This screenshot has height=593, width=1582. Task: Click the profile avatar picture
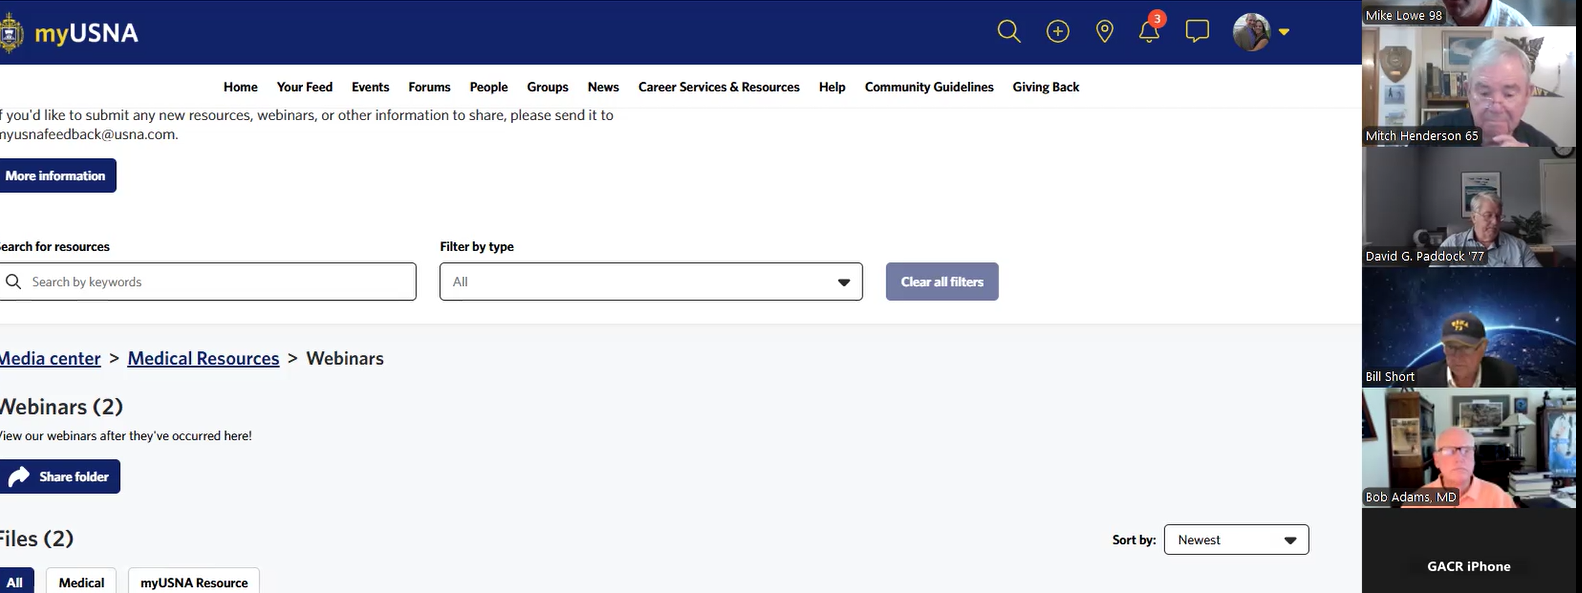[x=1251, y=32]
